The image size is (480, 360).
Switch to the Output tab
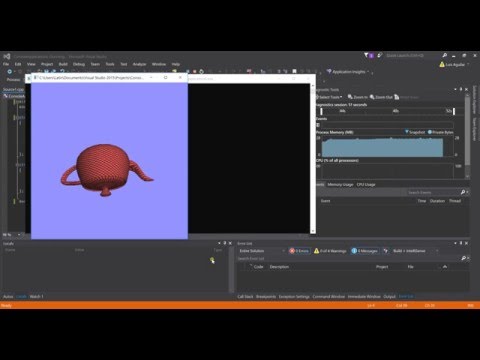tap(389, 296)
